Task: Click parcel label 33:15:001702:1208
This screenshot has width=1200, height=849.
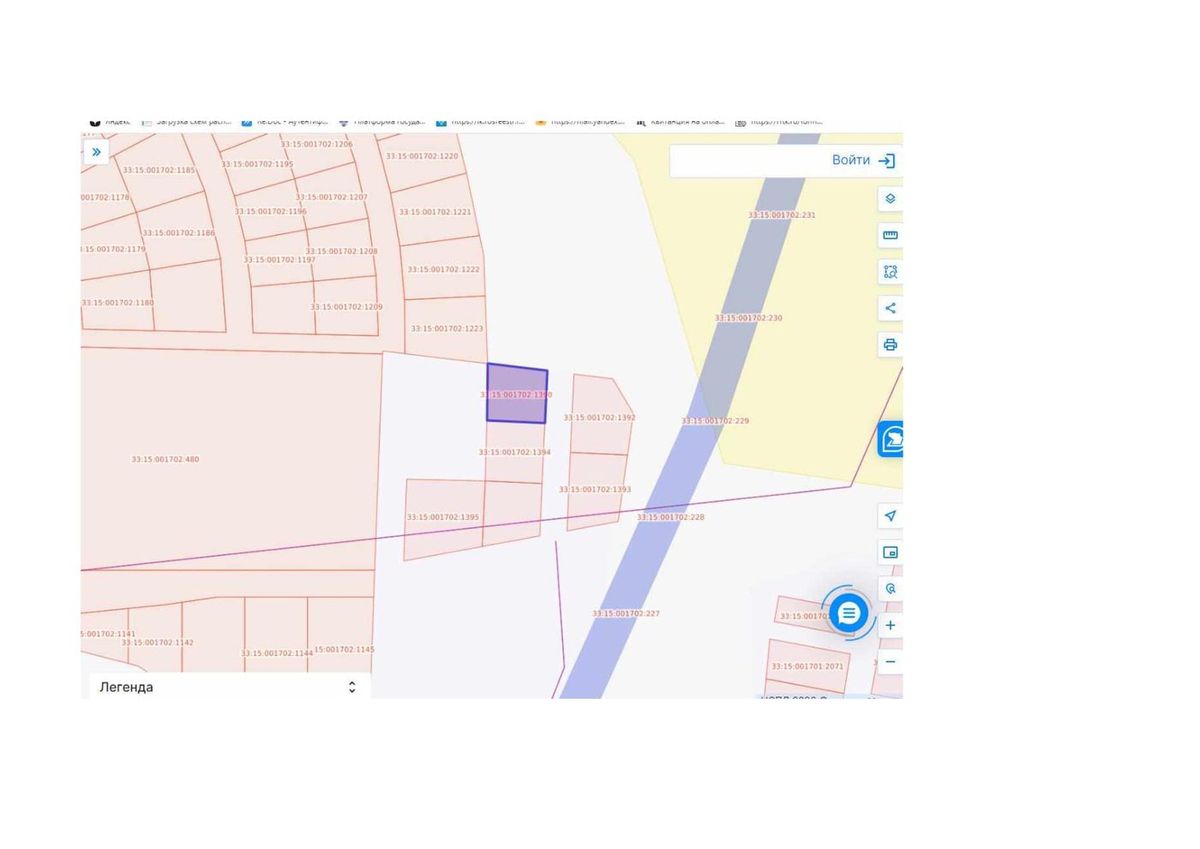Action: click(x=341, y=251)
